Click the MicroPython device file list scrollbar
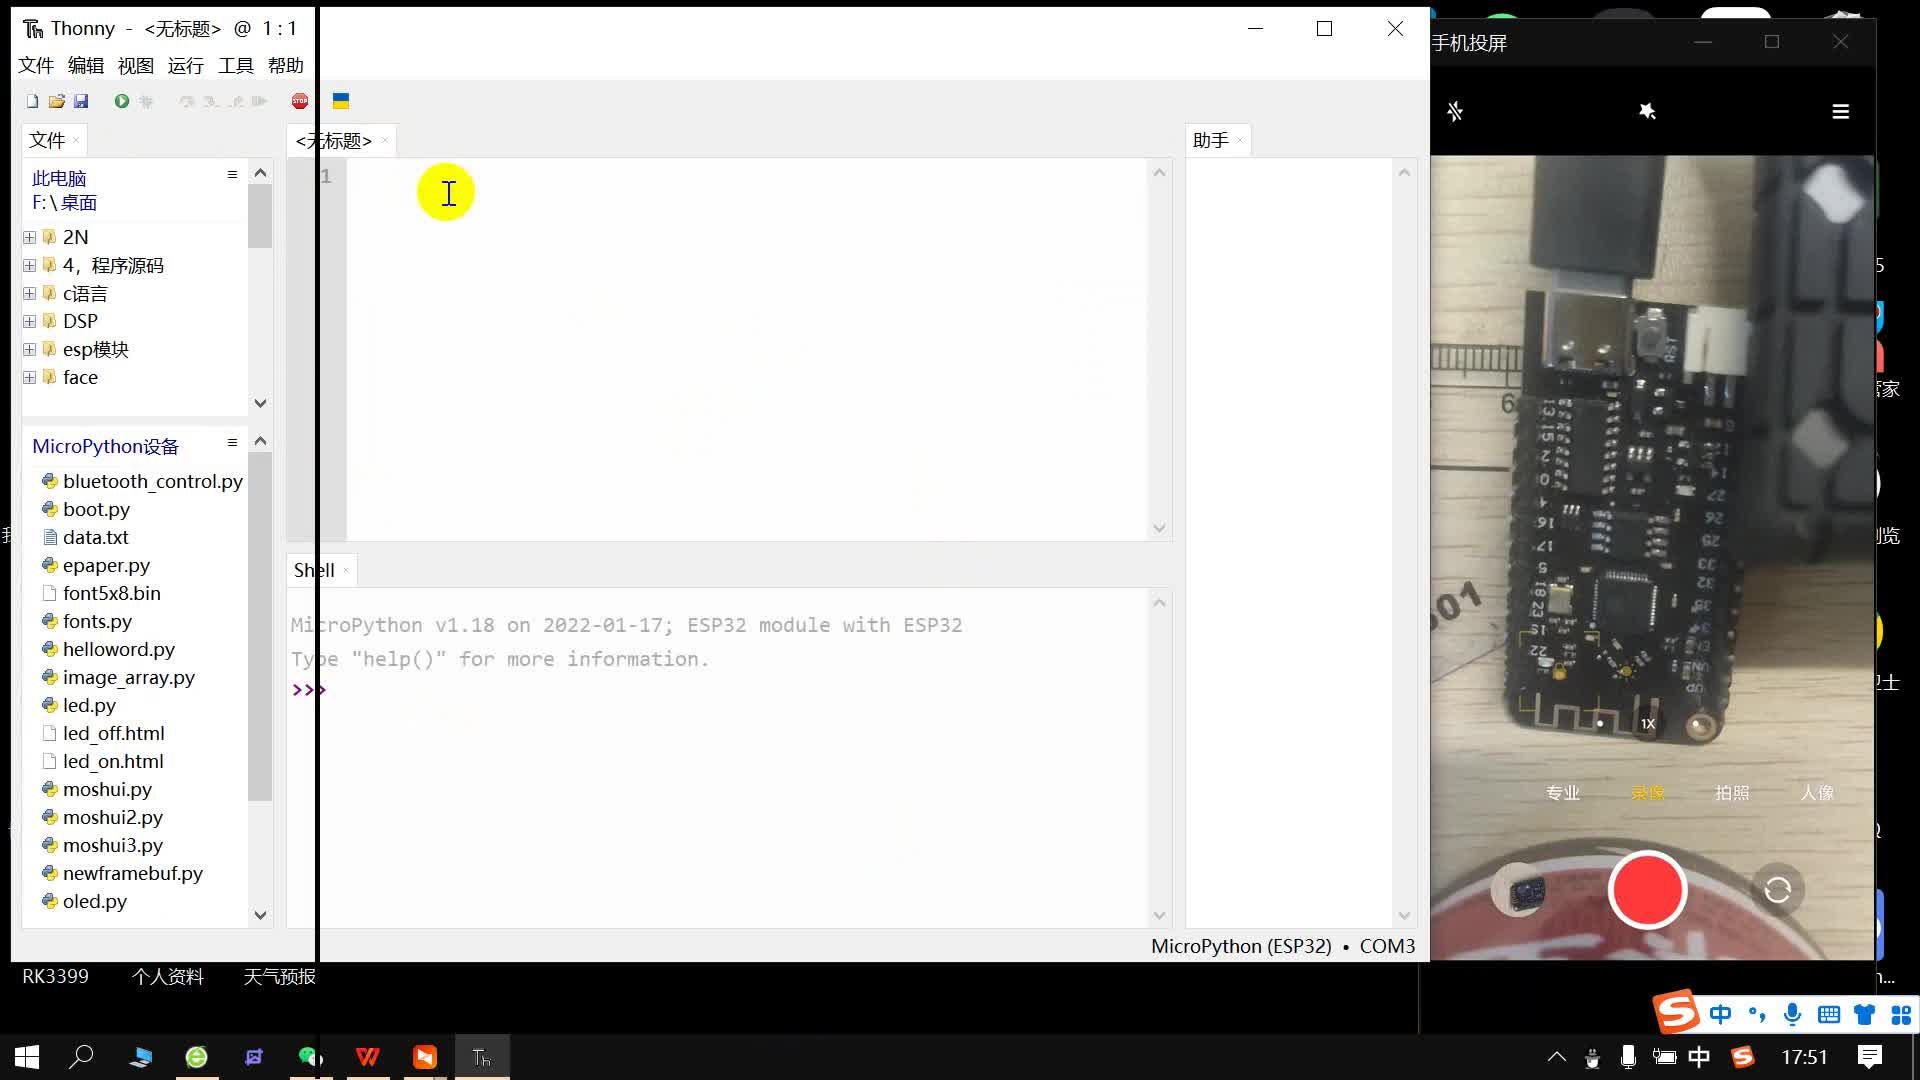 click(260, 625)
